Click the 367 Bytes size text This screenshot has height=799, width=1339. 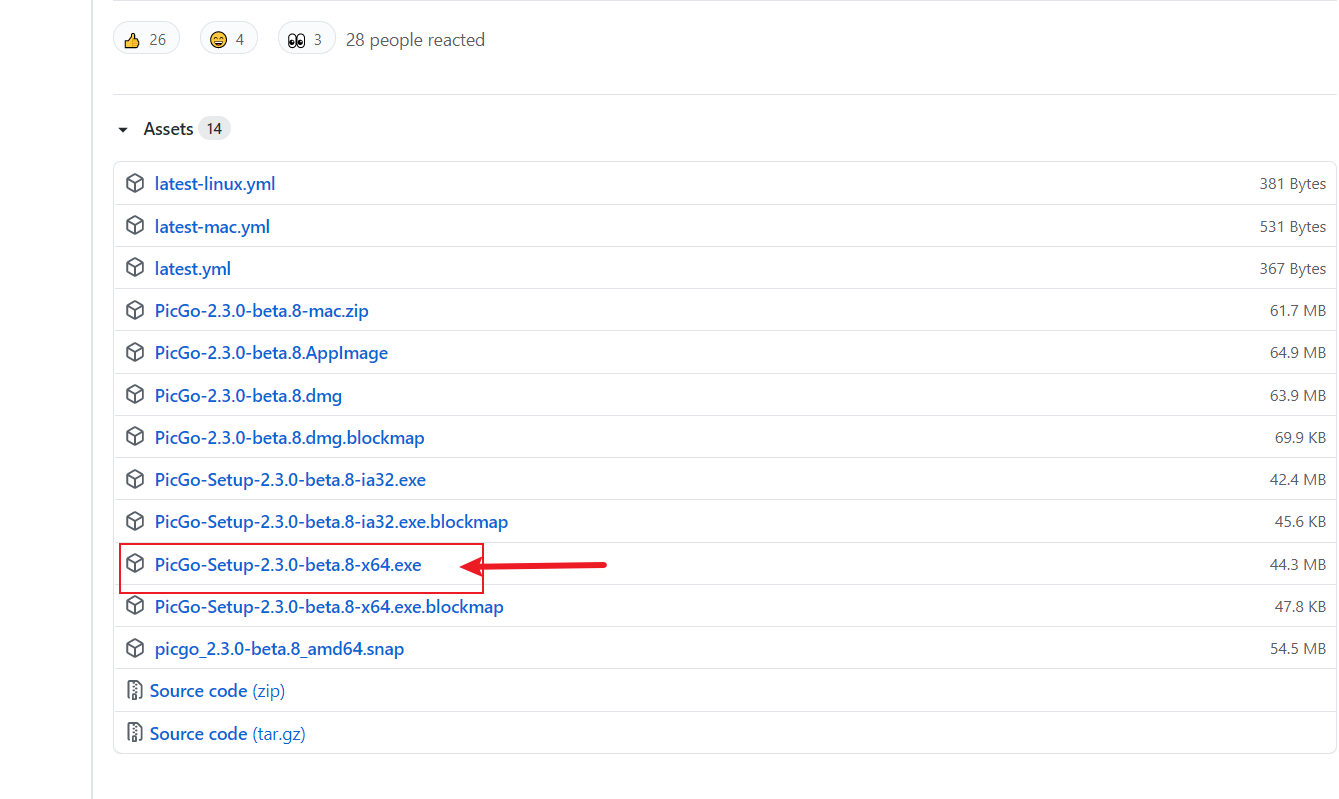click(1293, 269)
